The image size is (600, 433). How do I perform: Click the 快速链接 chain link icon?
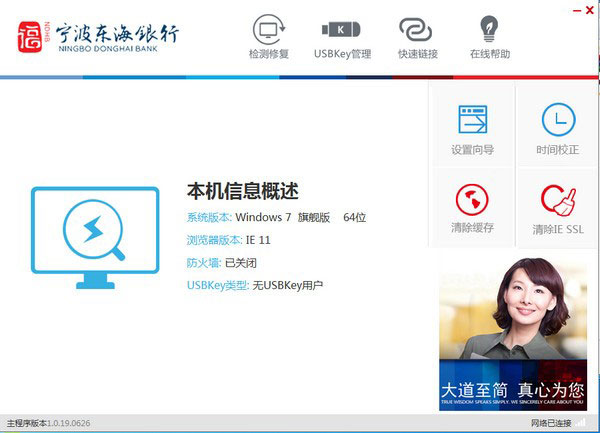coord(416,37)
